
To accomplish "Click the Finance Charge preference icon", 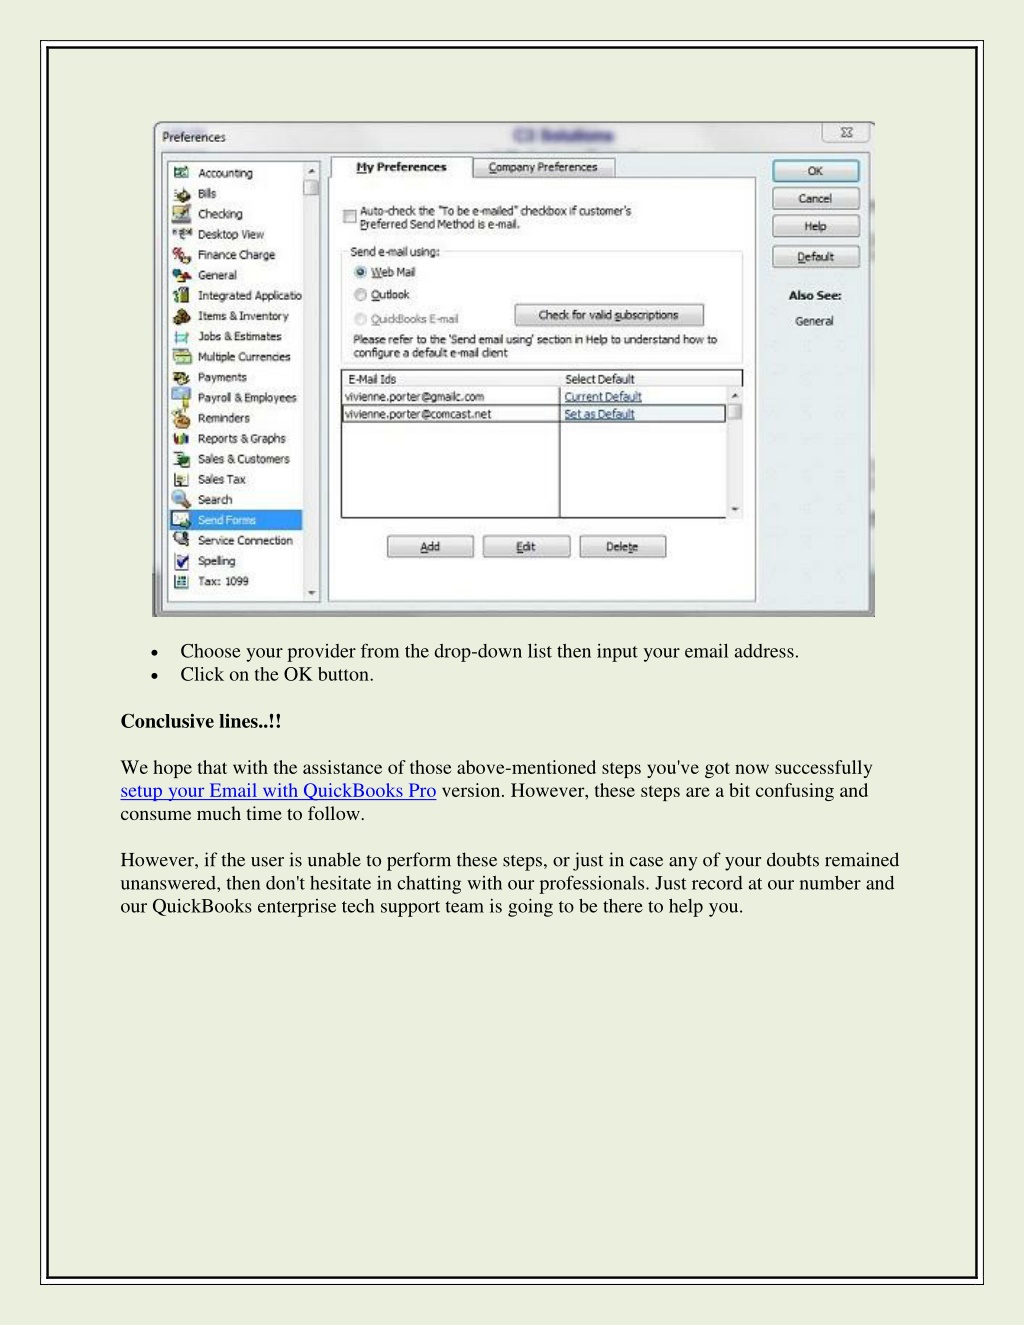I will click(181, 255).
